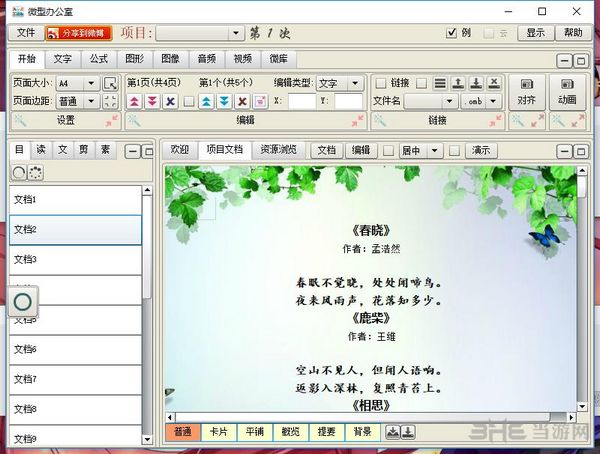The width and height of the screenshot is (600, 454).
Task: Click the fit-margins corner brackets icon
Action: 110,101
